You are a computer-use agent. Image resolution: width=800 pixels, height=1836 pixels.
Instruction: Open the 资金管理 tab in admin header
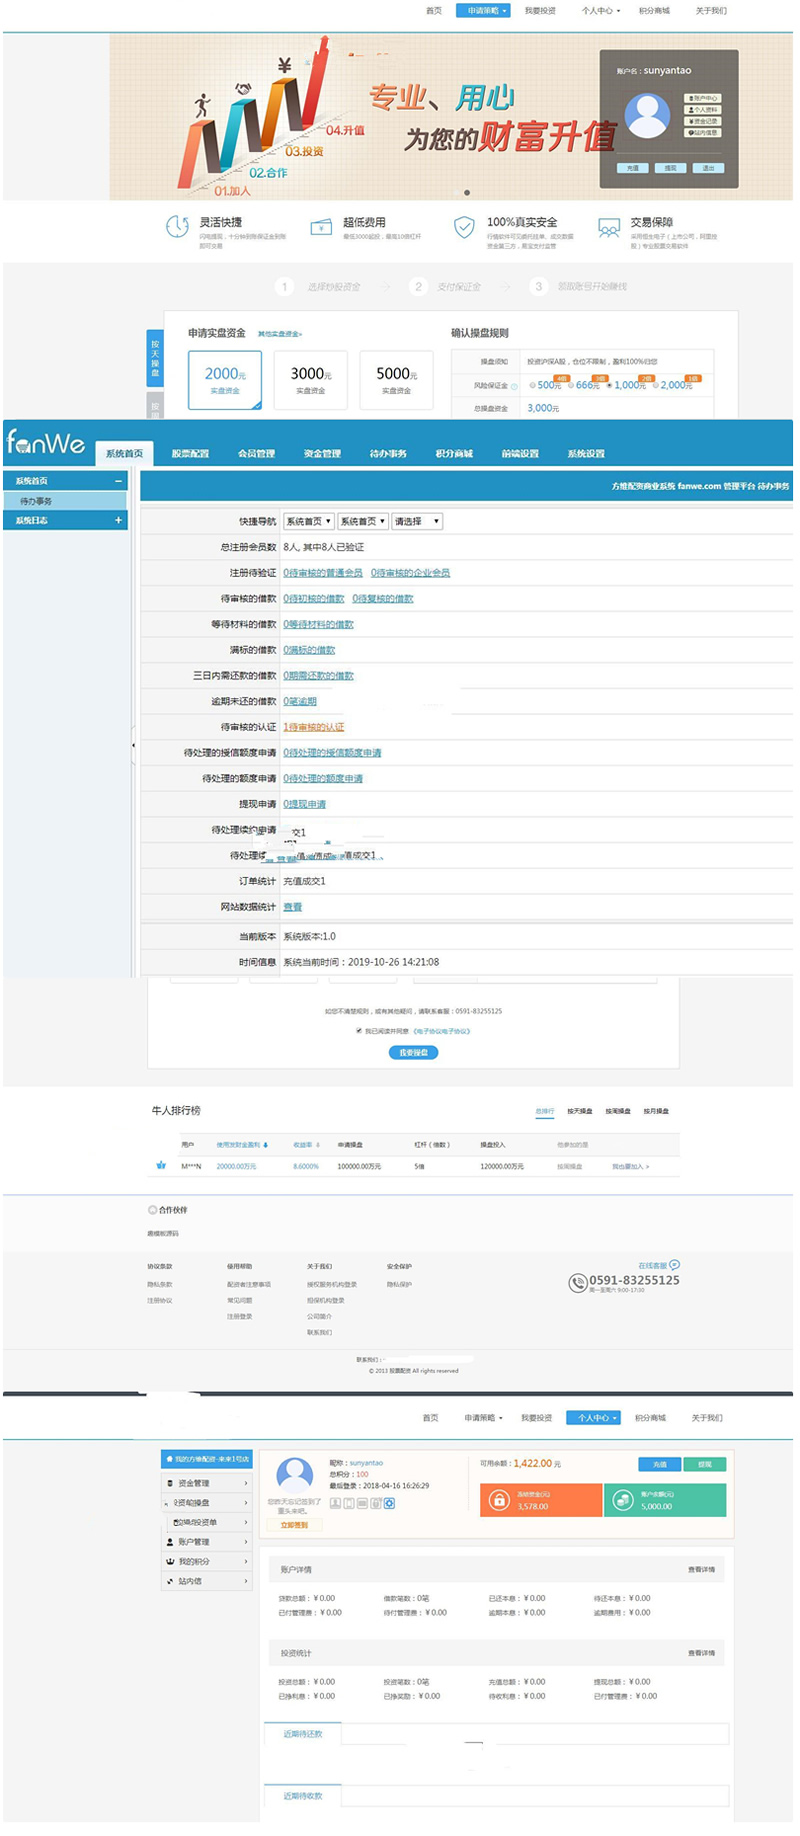coord(322,454)
